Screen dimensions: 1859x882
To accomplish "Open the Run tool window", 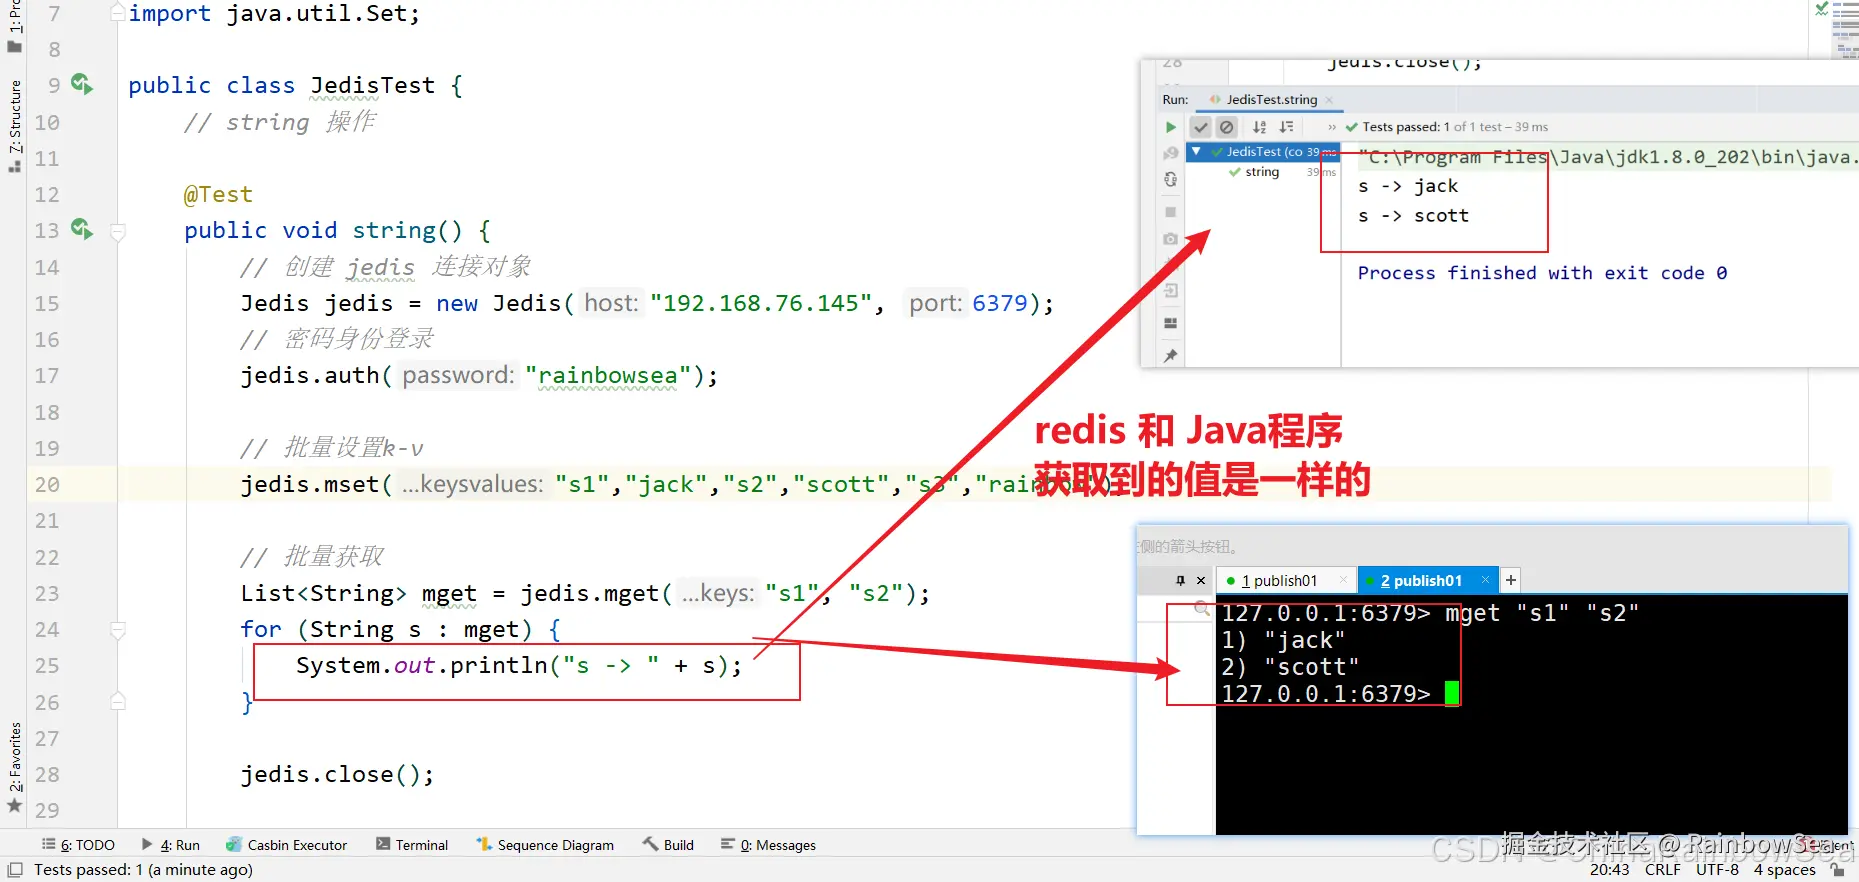I will tap(171, 845).
